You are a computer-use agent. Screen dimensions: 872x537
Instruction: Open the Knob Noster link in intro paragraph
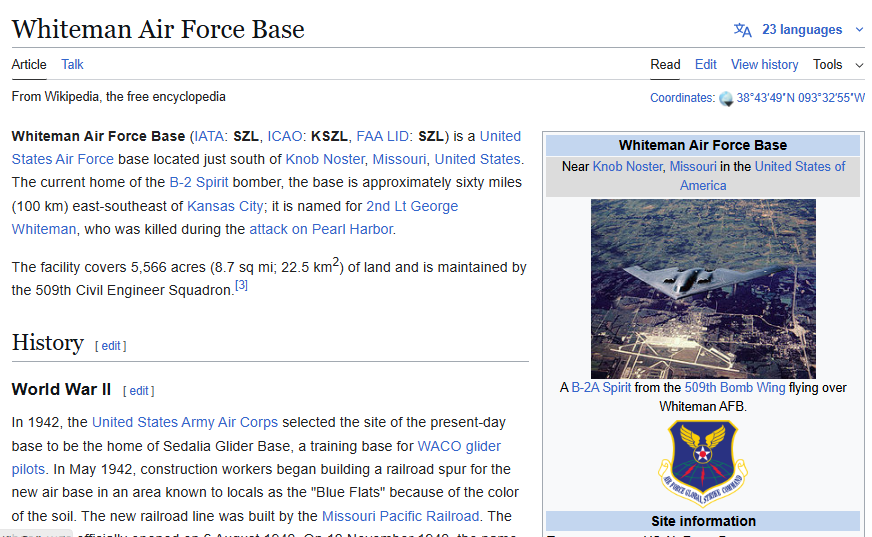pos(325,160)
